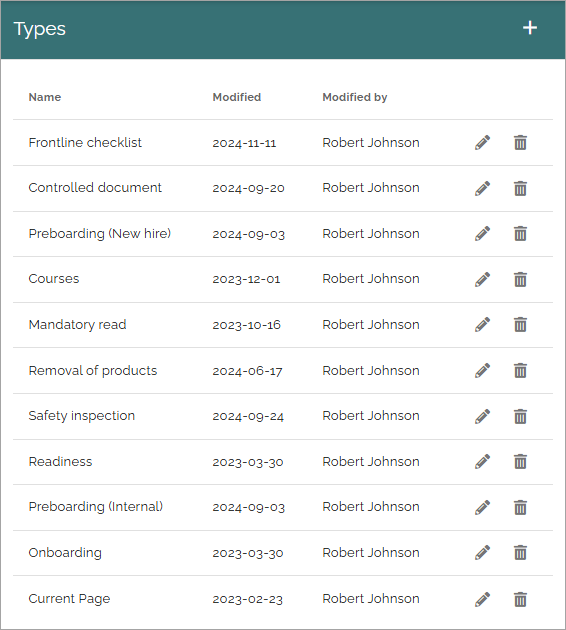Edit the Mandatory read type
The width and height of the screenshot is (566, 630).
pyautogui.click(x=482, y=325)
